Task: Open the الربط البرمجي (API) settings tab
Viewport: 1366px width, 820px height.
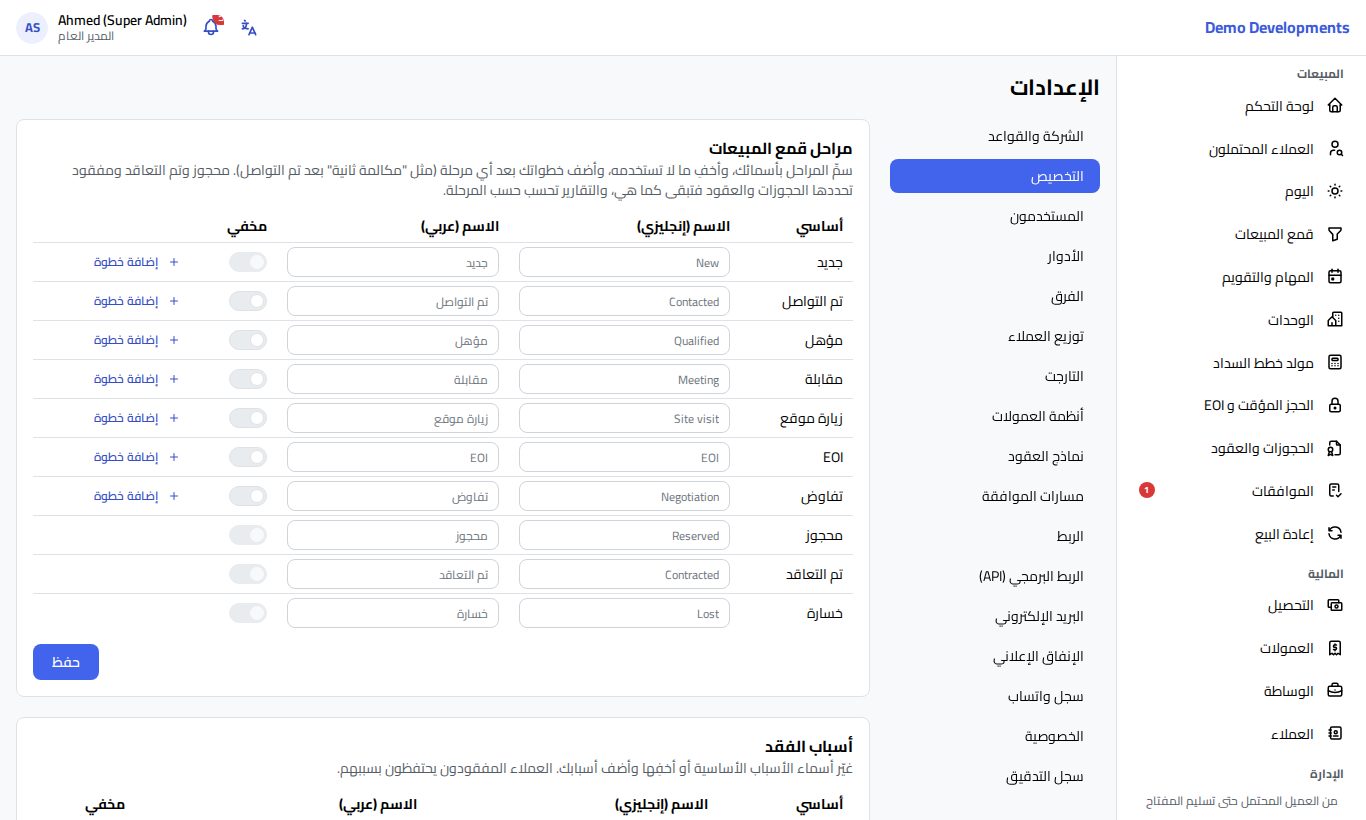Action: pyautogui.click(x=995, y=576)
